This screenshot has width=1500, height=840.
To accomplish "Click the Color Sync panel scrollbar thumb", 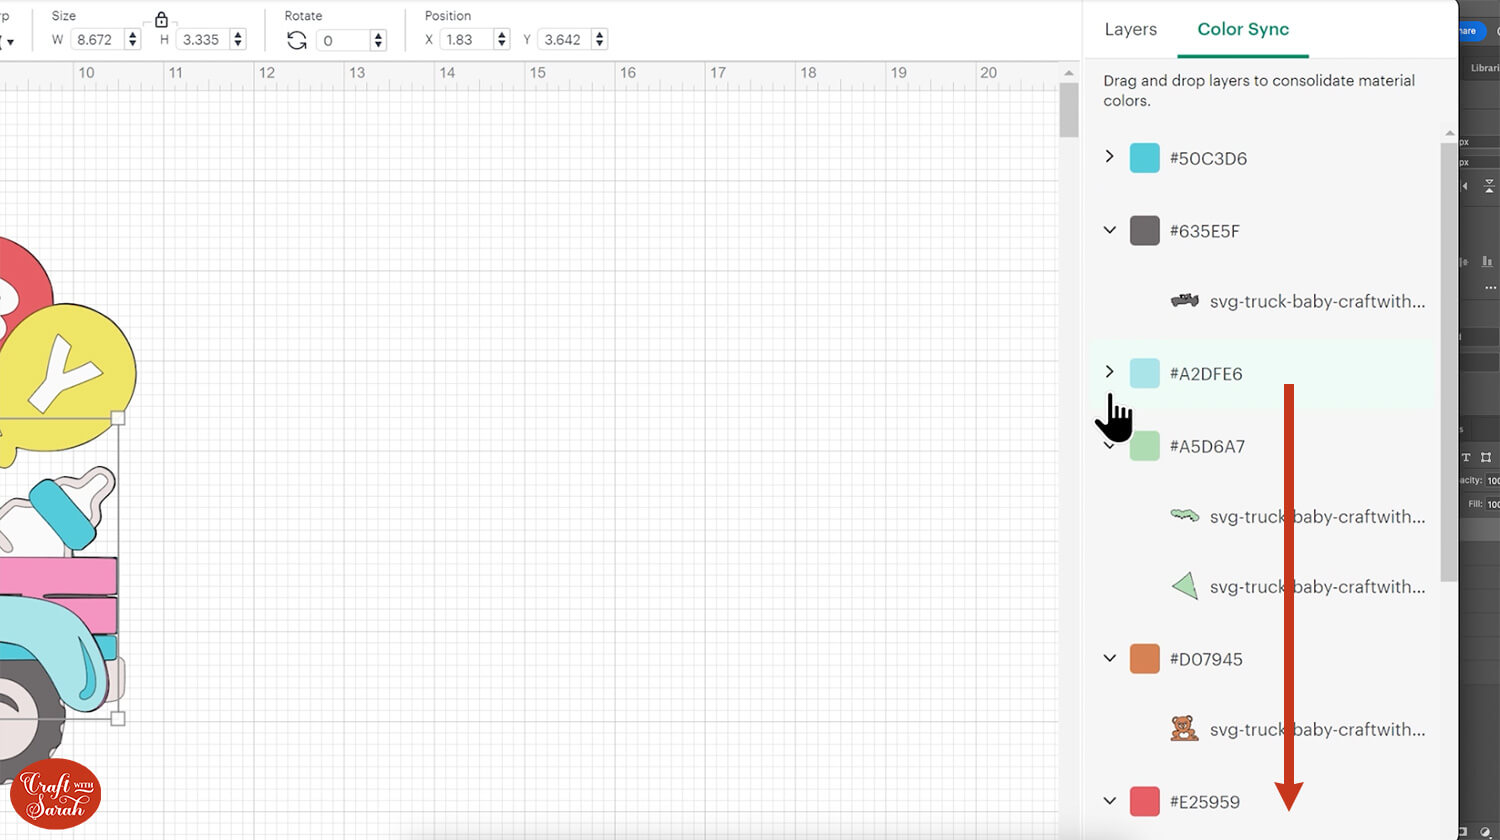I will coord(1449,360).
